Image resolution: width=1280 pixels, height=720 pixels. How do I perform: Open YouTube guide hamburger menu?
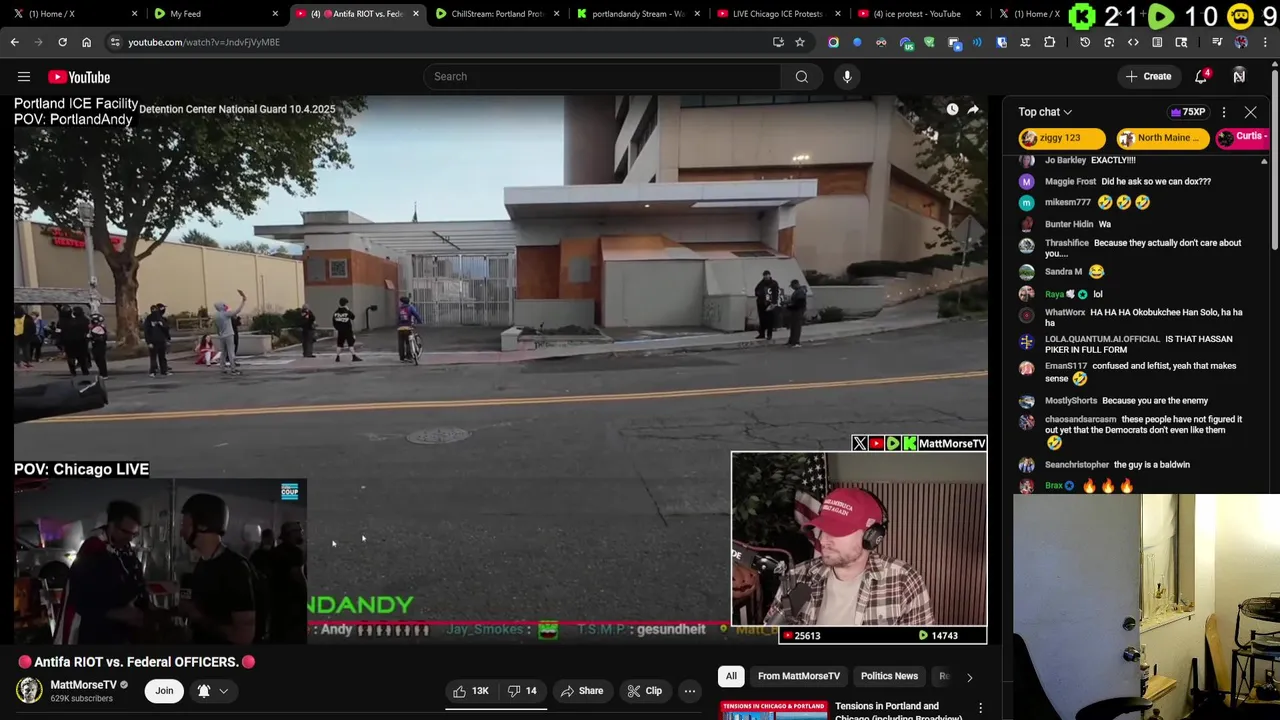[x=24, y=77]
